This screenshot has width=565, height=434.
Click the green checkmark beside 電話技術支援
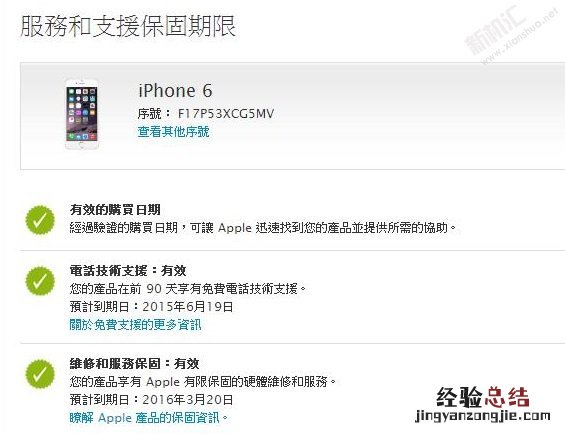point(40,281)
